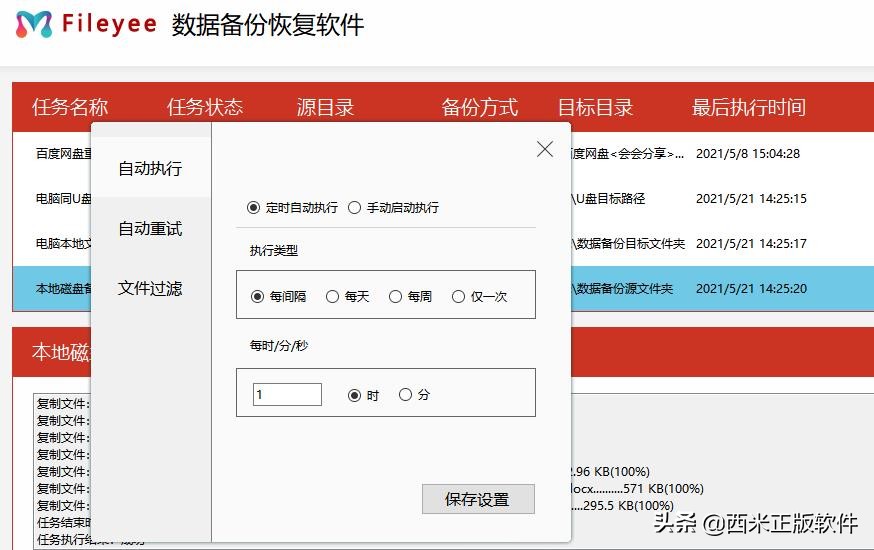This screenshot has width=874, height=550.
Task: Click the 任务状态 column header
Action: coord(205,107)
